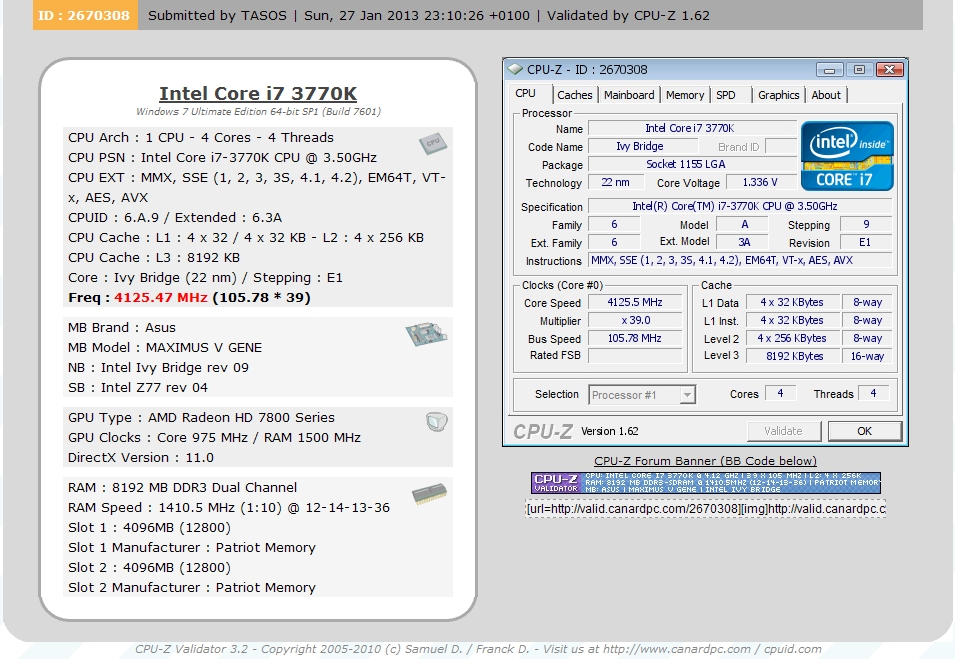Click the CPUID : 6.A.9 line
The width and height of the screenshot is (955, 659).
pyautogui.click(x=175, y=218)
